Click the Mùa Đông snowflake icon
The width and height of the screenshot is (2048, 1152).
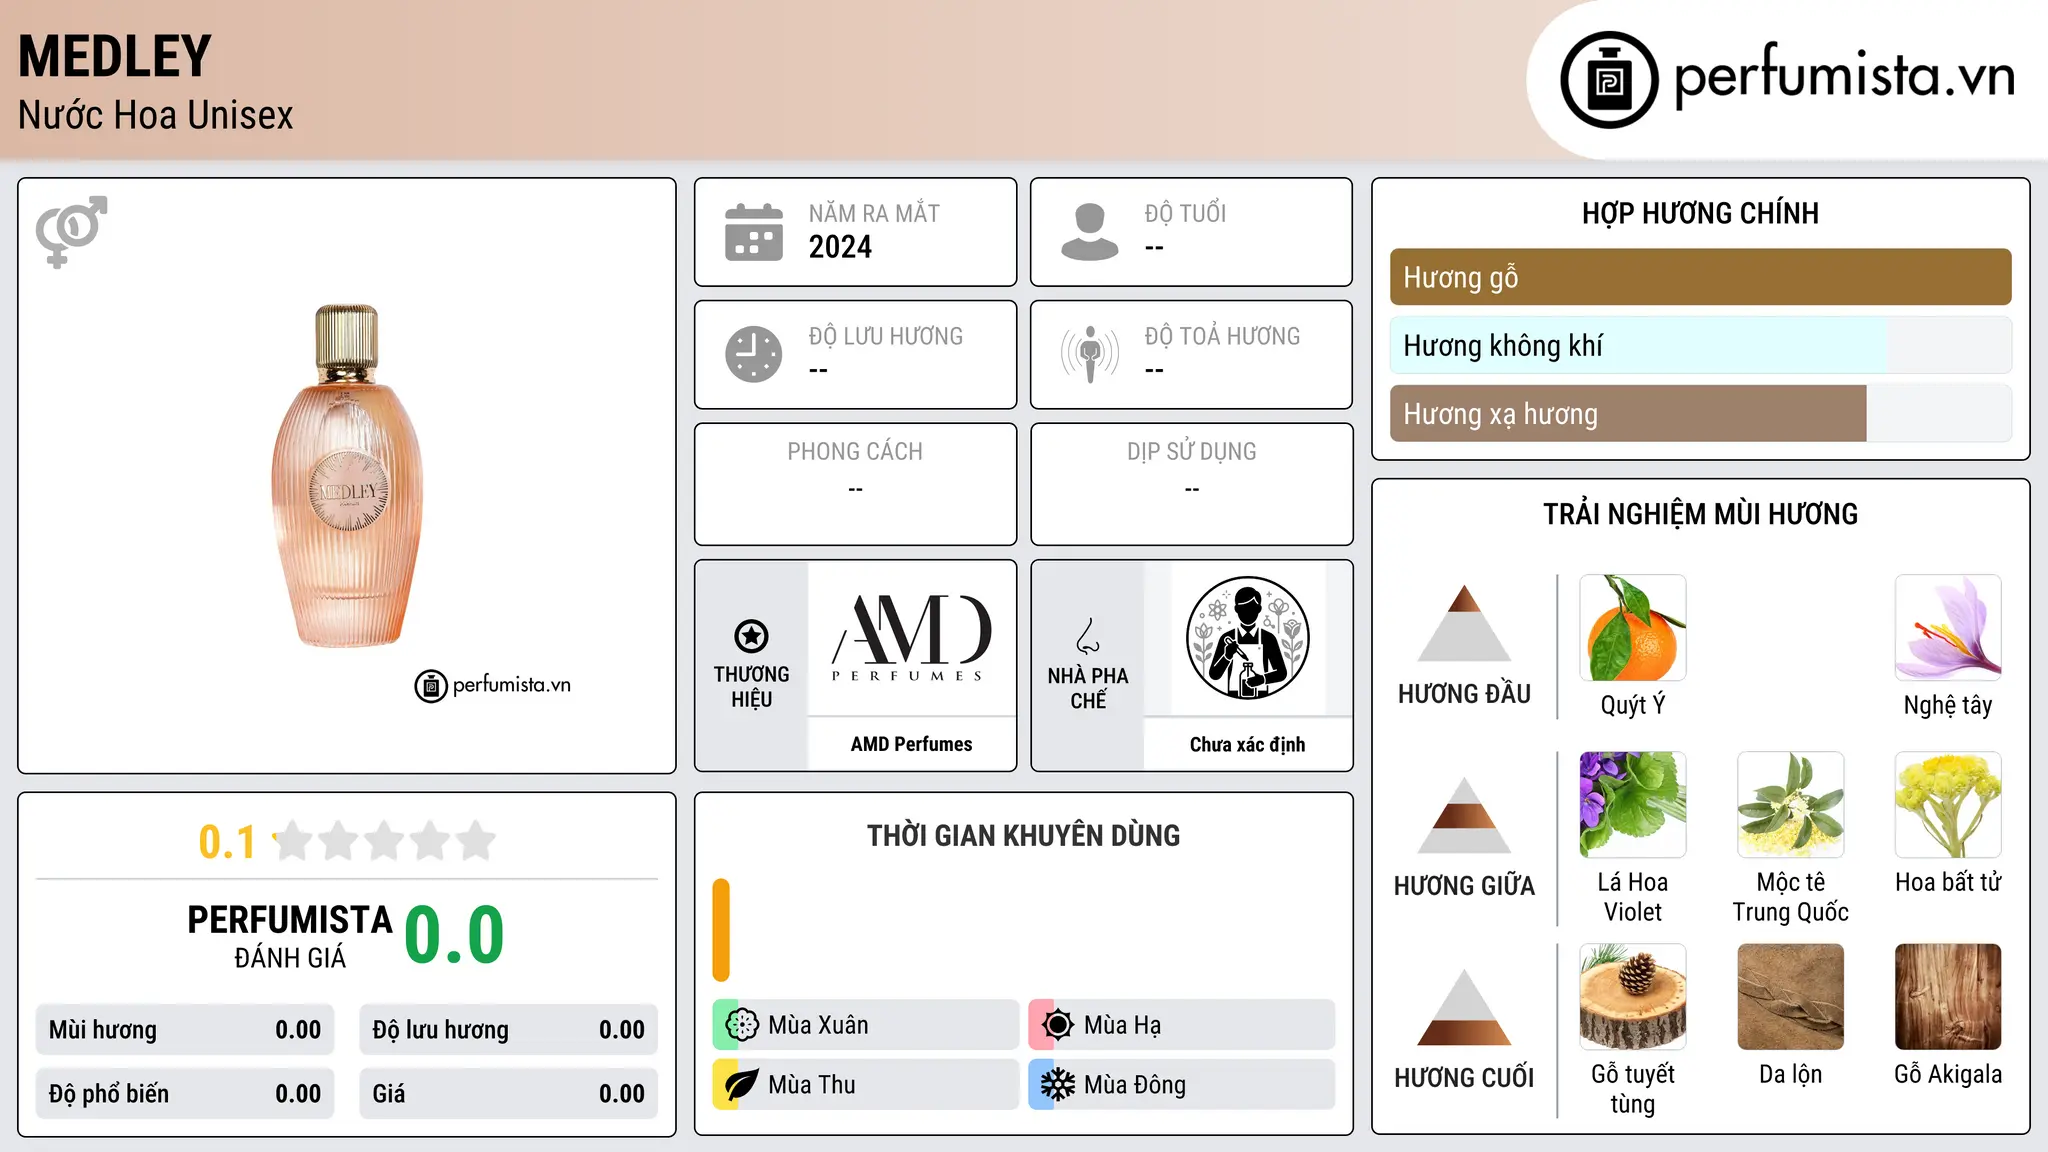pos(1058,1085)
